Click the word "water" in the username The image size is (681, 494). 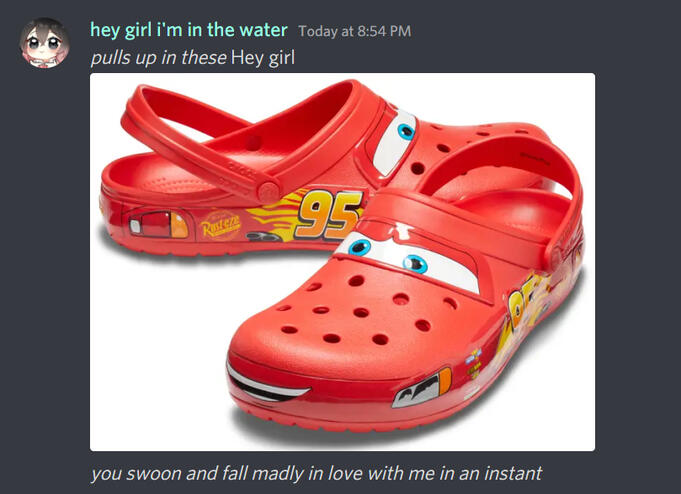263,30
